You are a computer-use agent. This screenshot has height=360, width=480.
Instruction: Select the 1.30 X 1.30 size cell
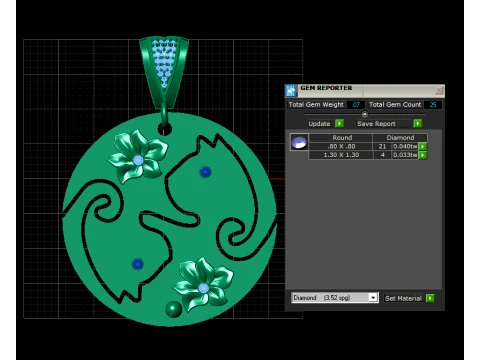(x=341, y=155)
